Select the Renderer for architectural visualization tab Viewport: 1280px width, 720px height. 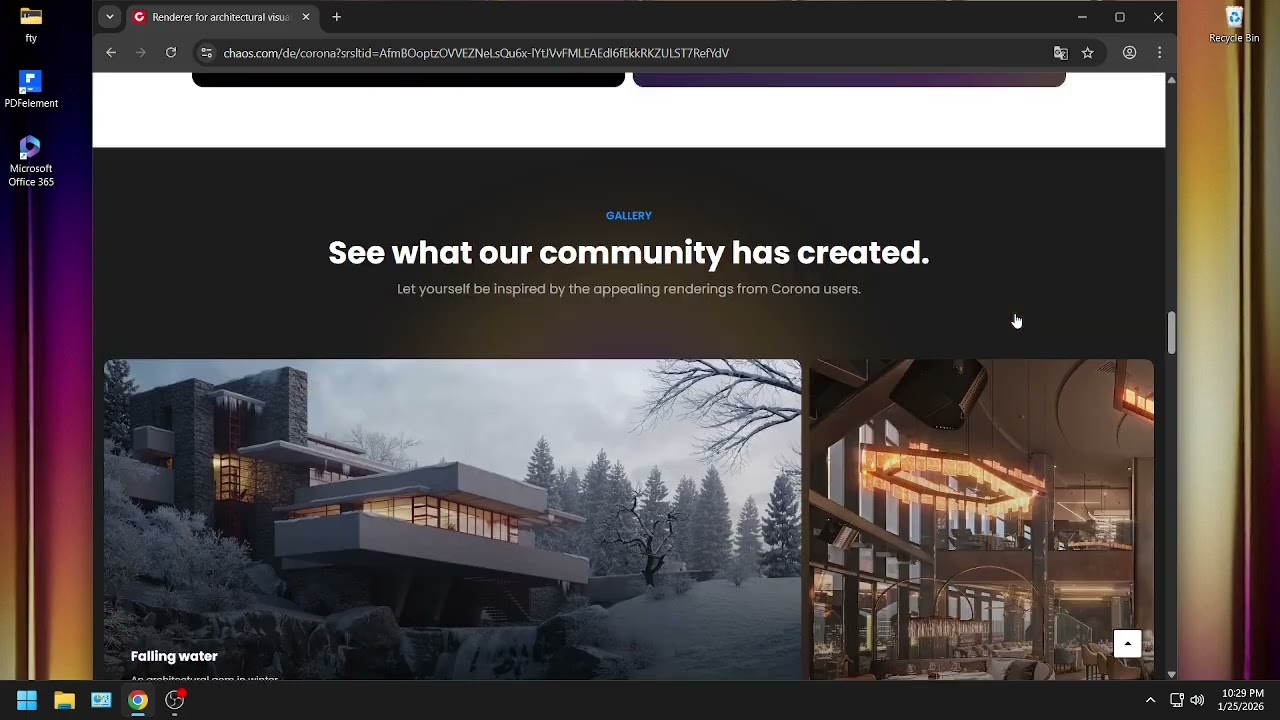(x=222, y=17)
